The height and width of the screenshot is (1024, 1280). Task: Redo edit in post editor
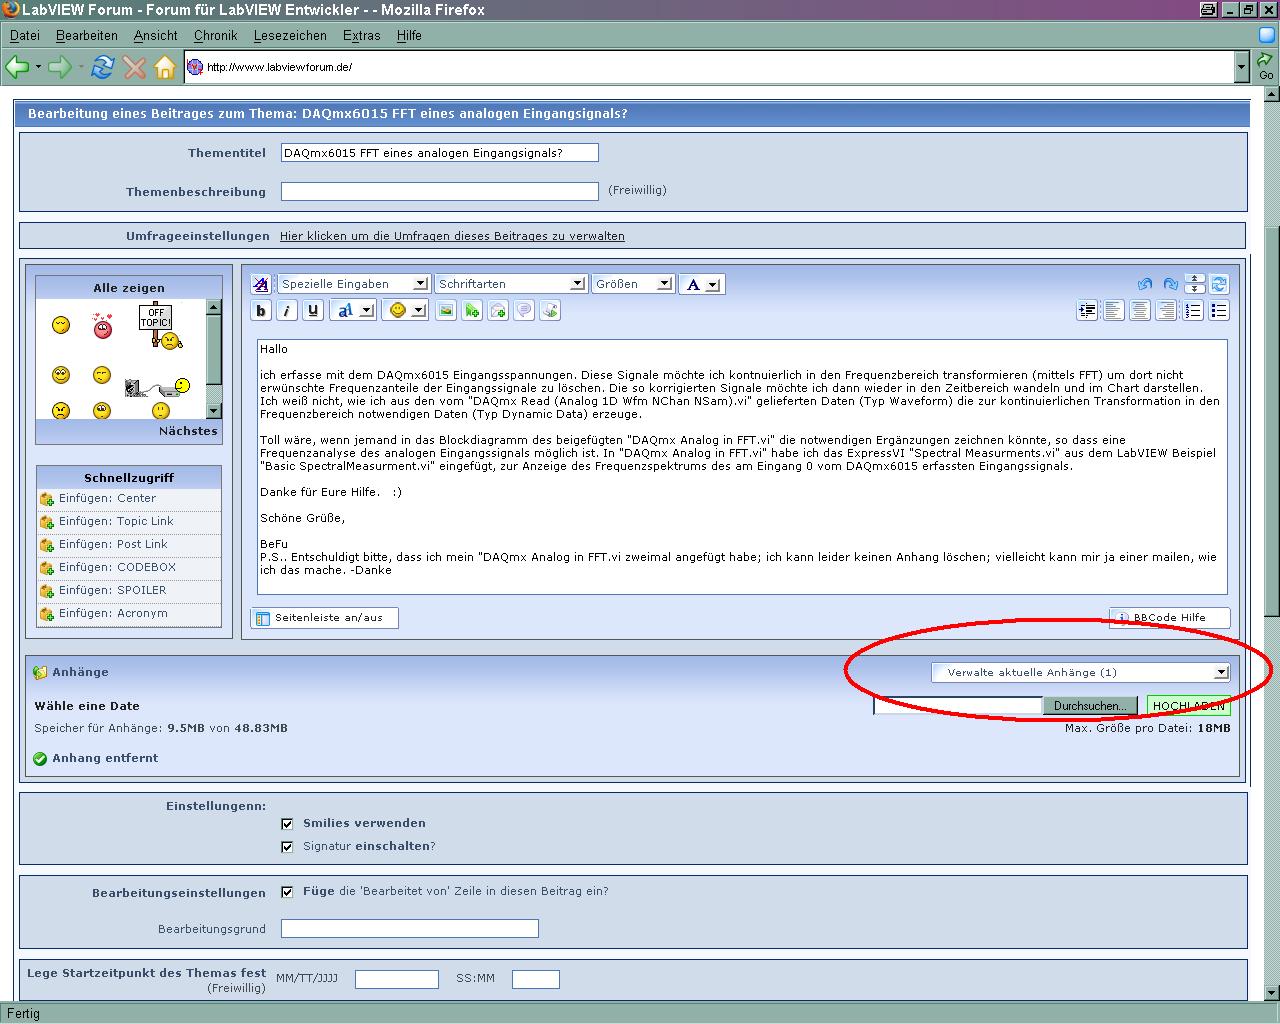click(x=1170, y=284)
